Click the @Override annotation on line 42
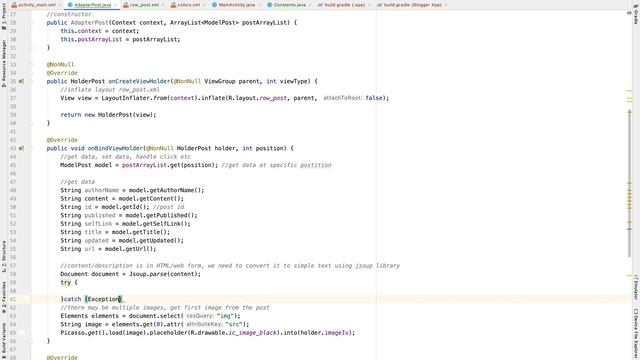 click(62, 140)
